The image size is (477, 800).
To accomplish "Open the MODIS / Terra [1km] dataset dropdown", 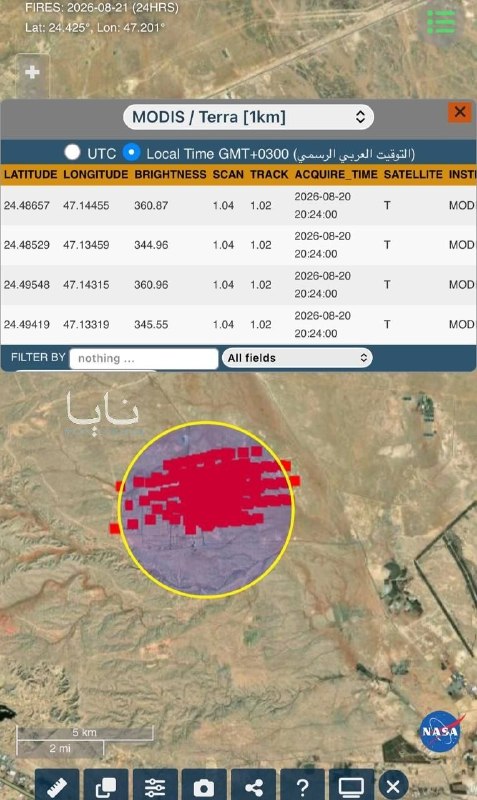I will point(248,117).
